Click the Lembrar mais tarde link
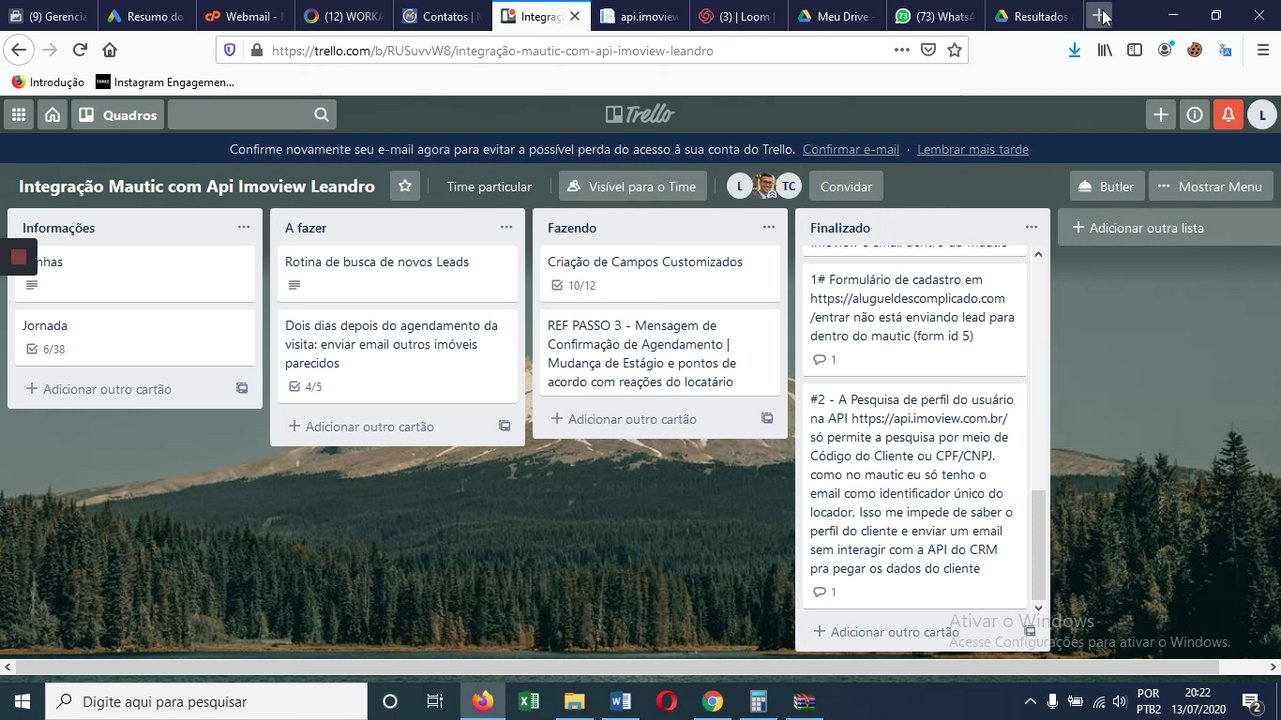The width and height of the screenshot is (1281, 720). point(972,149)
